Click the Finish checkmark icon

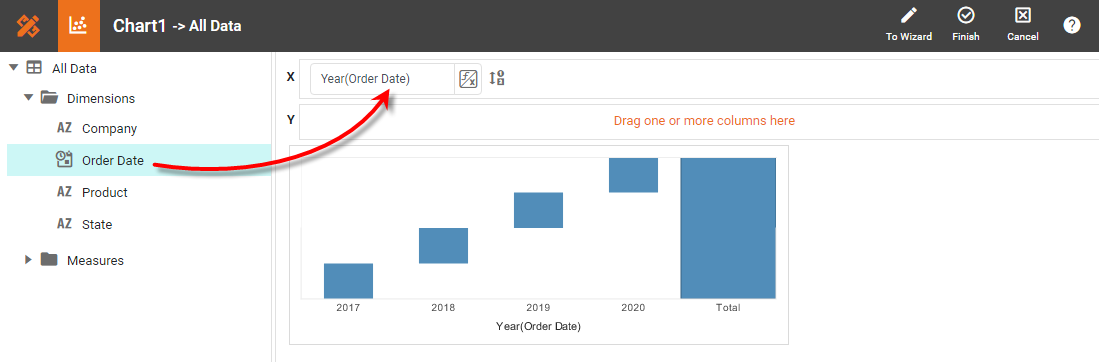pos(966,15)
